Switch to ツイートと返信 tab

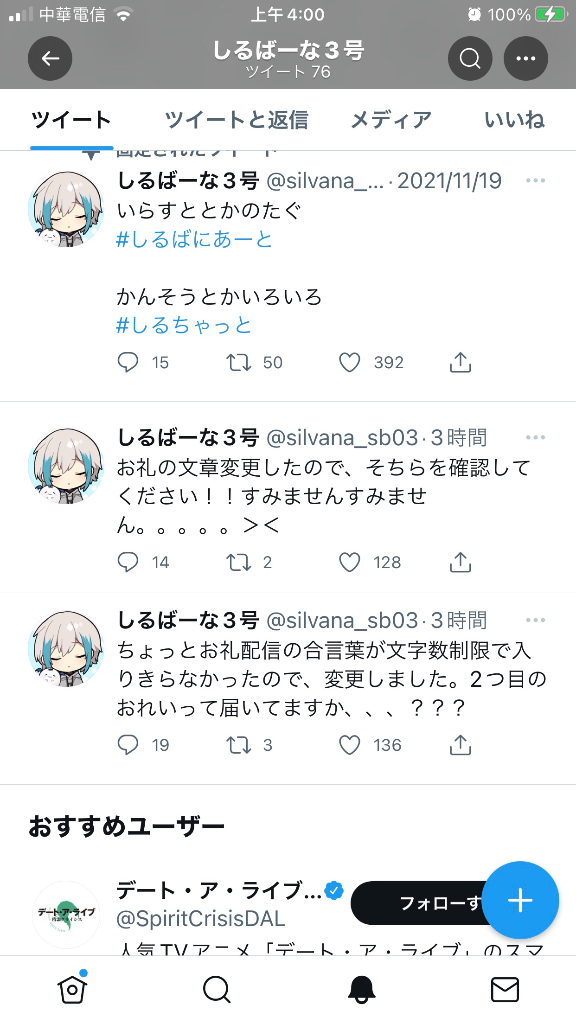tap(236, 120)
